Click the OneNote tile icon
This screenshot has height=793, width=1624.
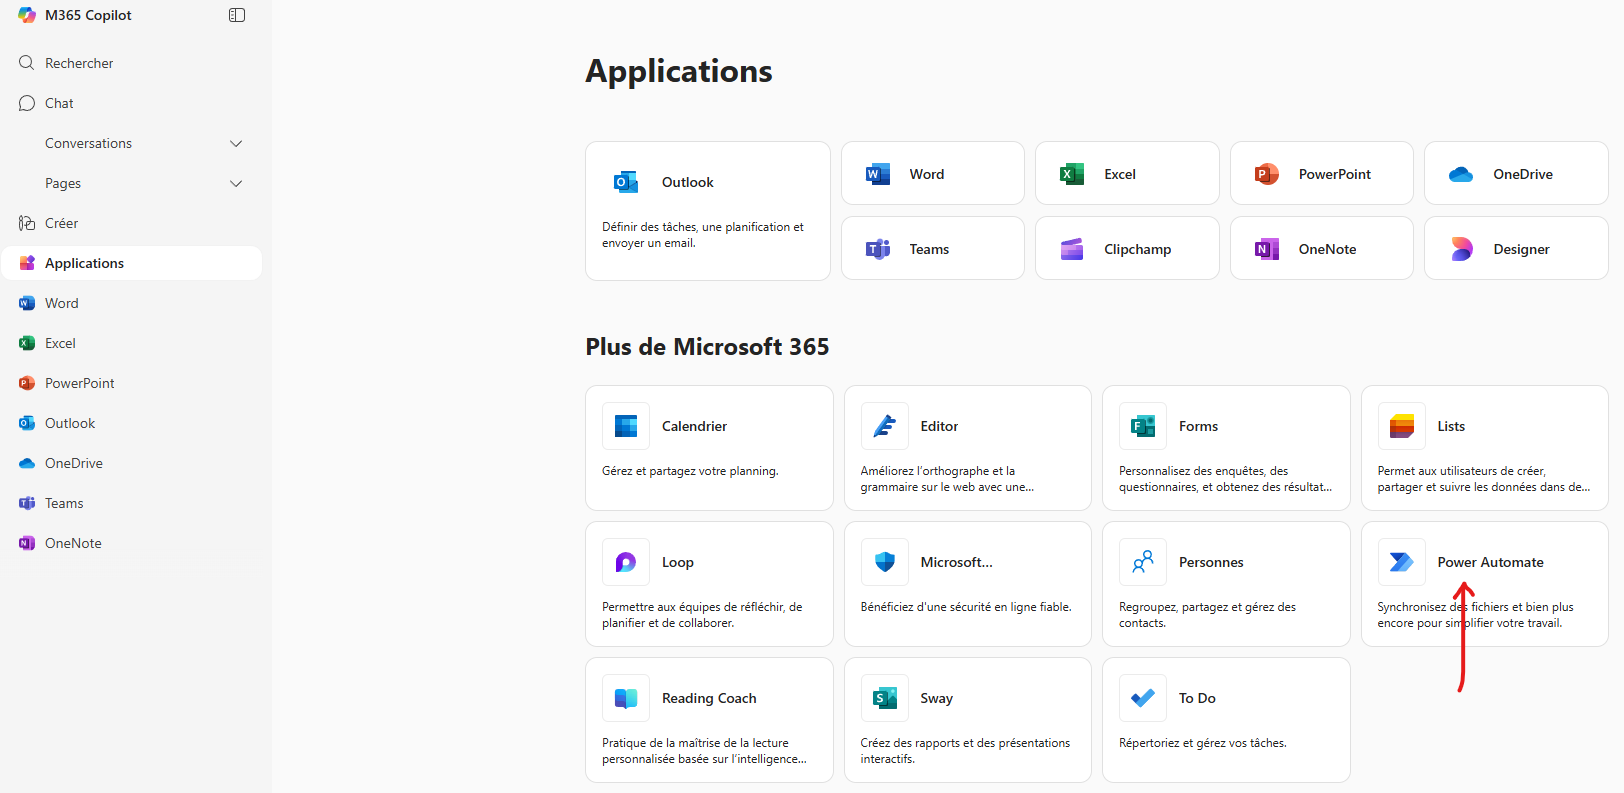pos(1267,249)
